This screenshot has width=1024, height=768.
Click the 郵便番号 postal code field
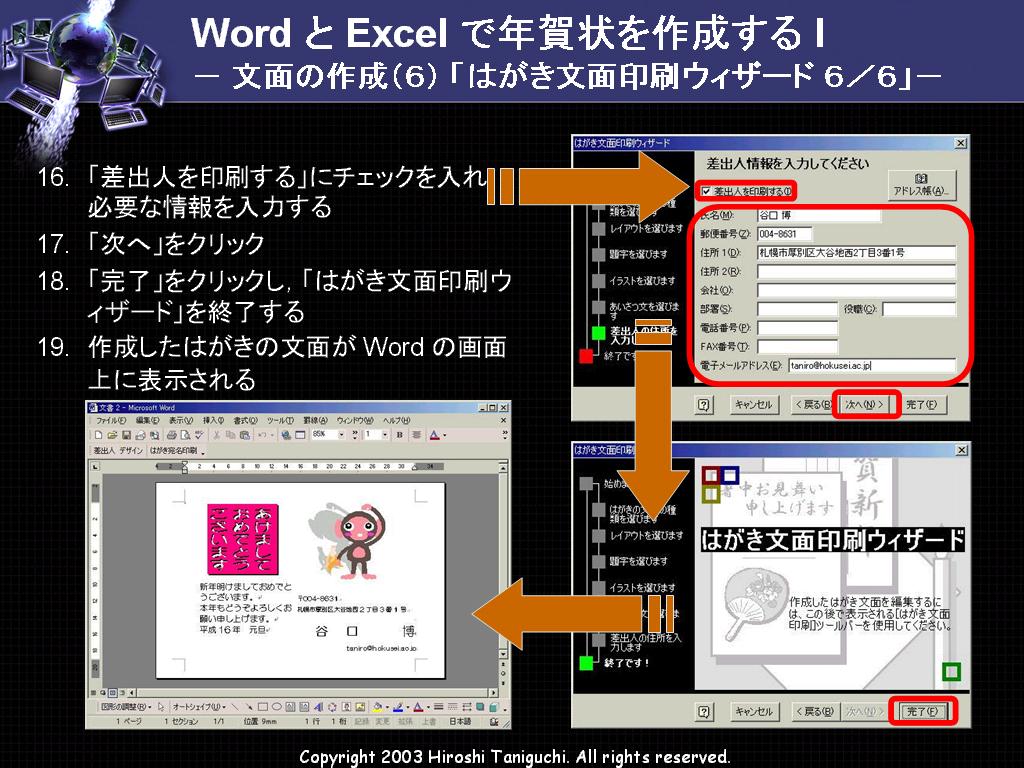(785, 234)
